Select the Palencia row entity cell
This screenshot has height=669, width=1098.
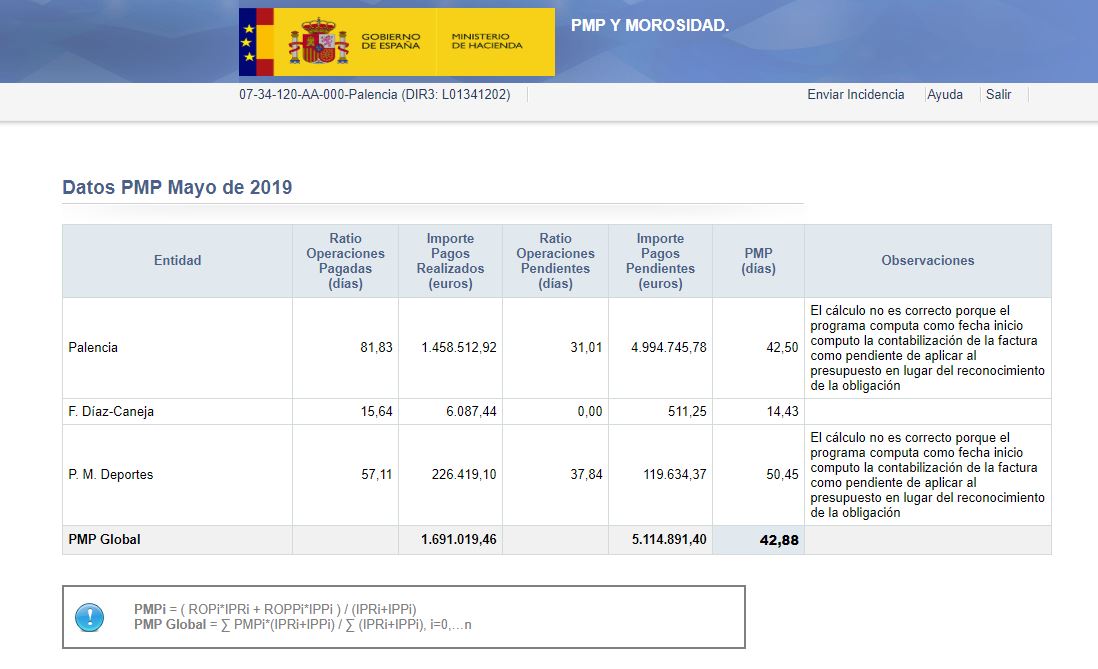coord(93,348)
